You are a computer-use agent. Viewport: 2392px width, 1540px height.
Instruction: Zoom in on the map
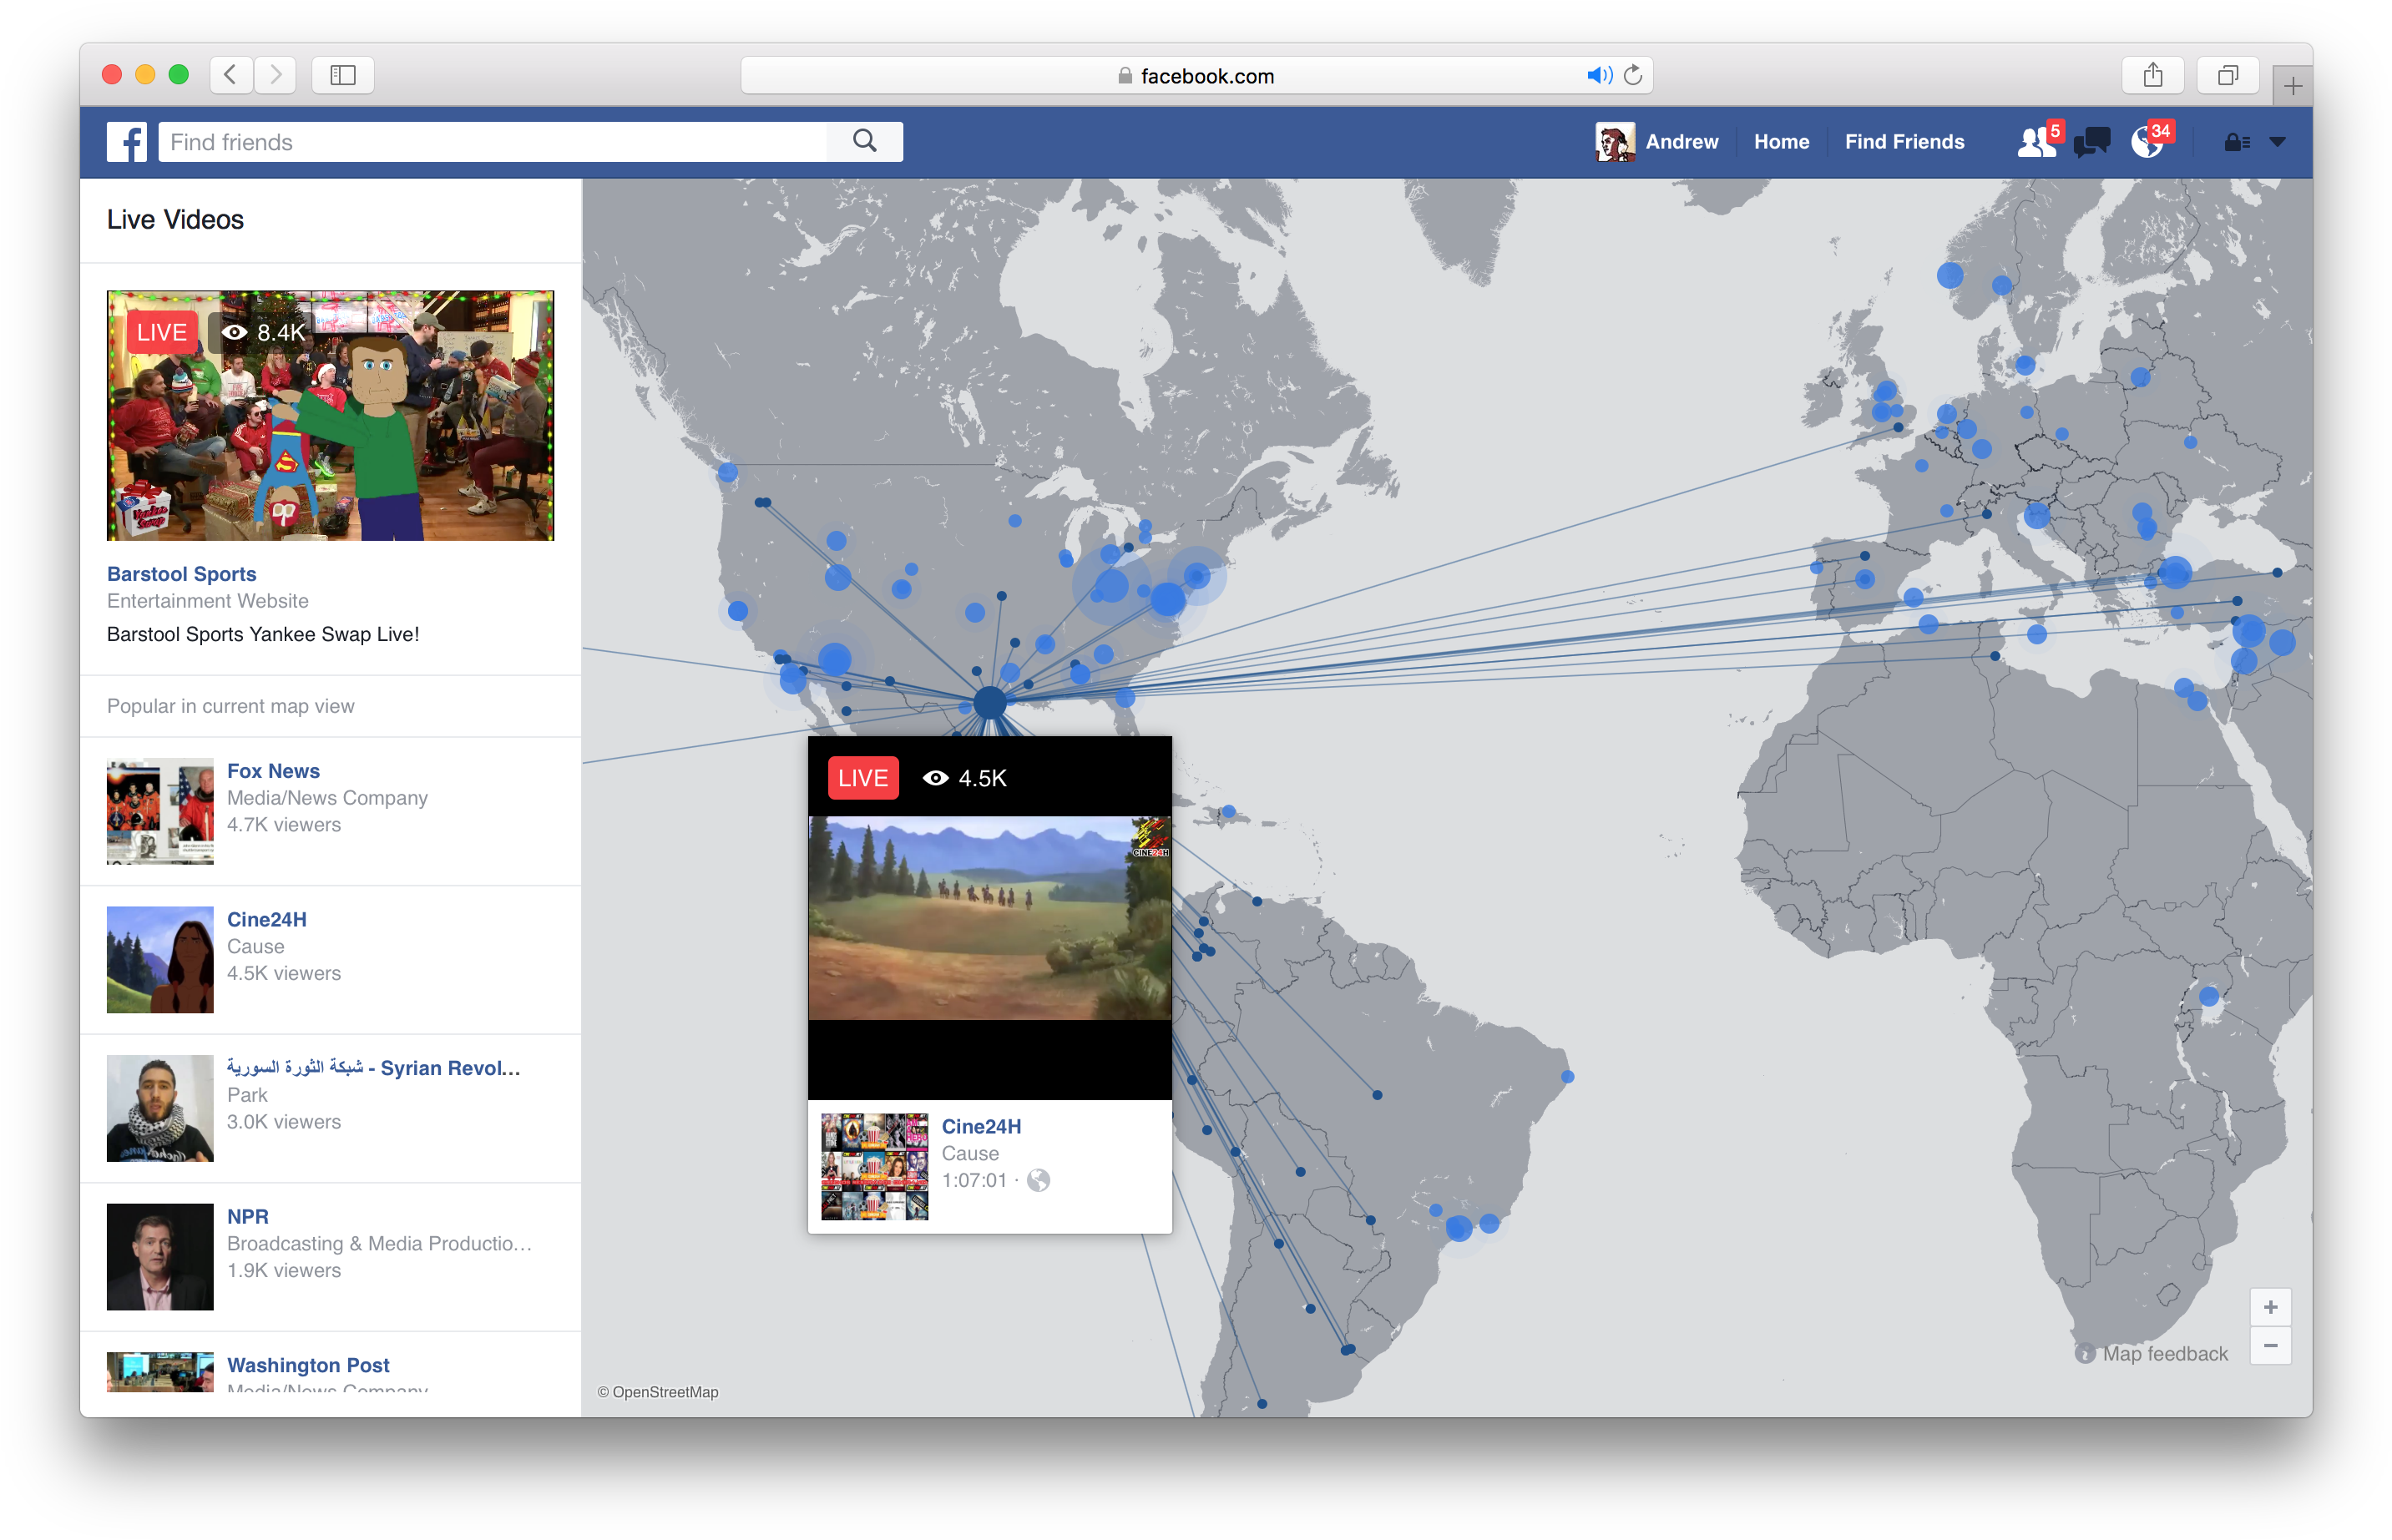2270,1307
